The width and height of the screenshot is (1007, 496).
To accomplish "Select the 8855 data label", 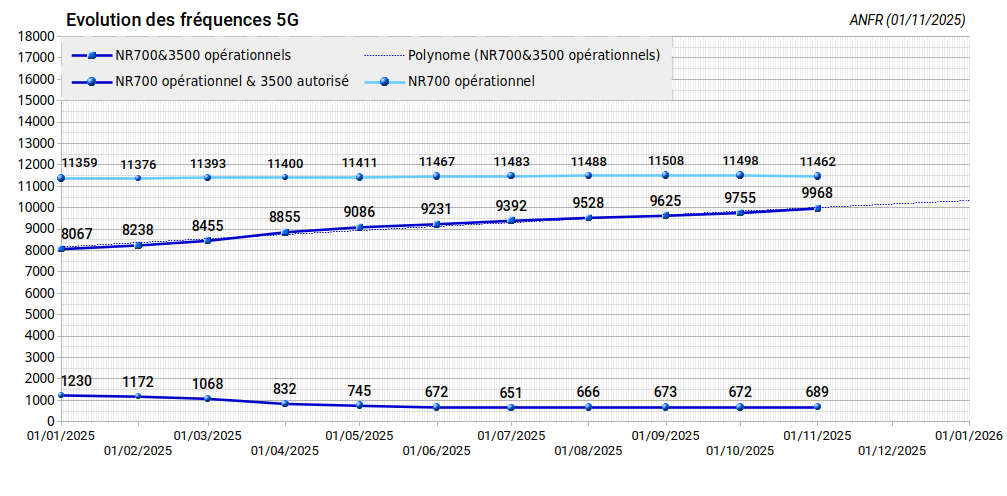I will (x=285, y=216).
